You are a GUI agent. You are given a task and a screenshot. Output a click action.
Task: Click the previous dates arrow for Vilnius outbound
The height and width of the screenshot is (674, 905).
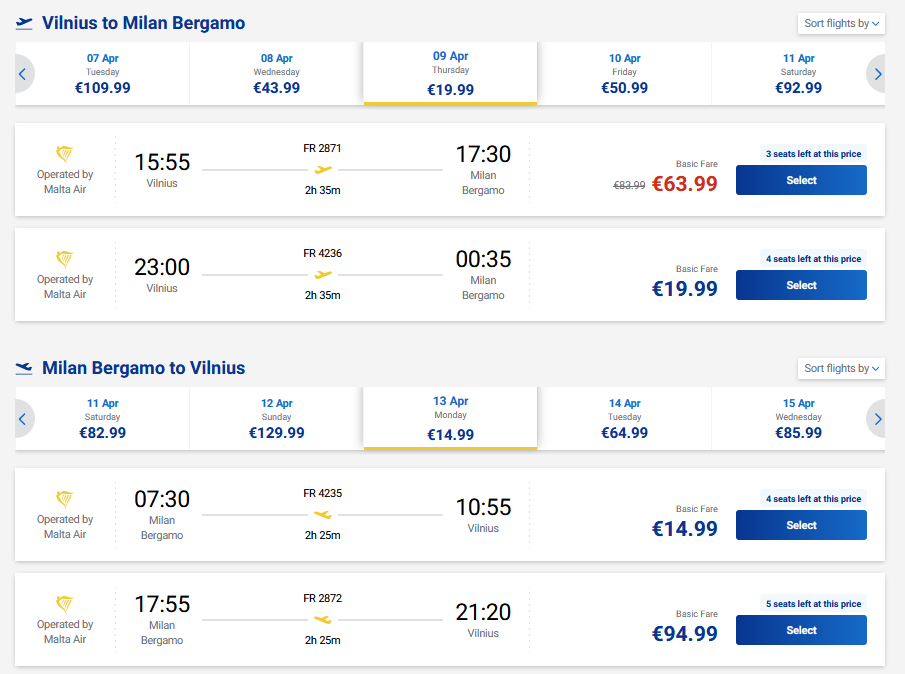click(23, 73)
